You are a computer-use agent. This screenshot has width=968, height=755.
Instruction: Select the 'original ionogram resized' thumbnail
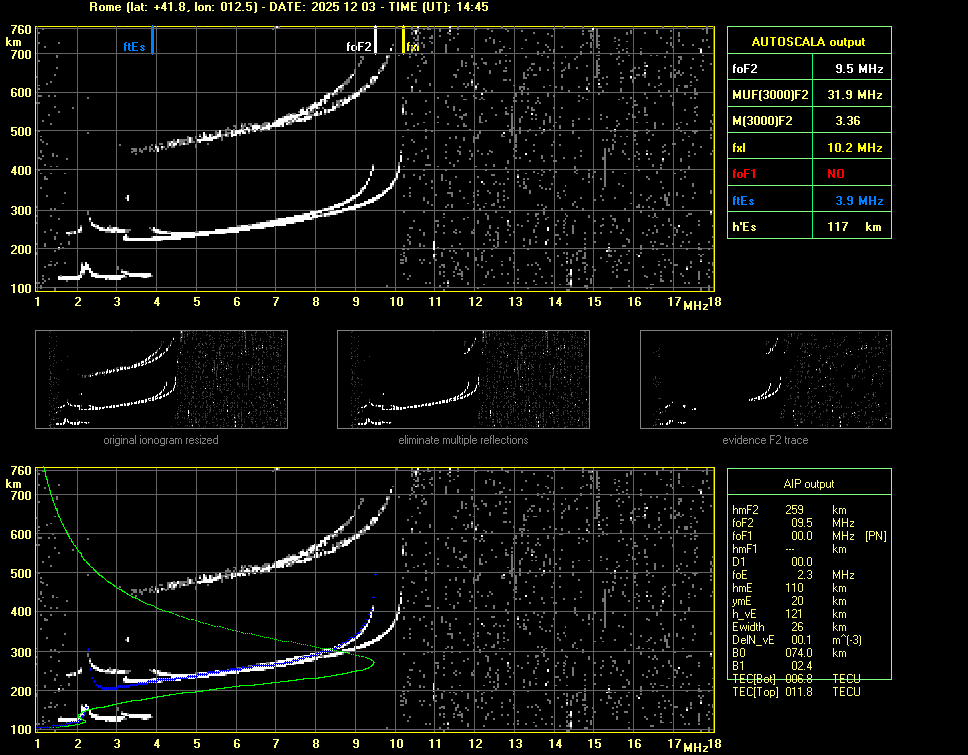tap(161, 379)
